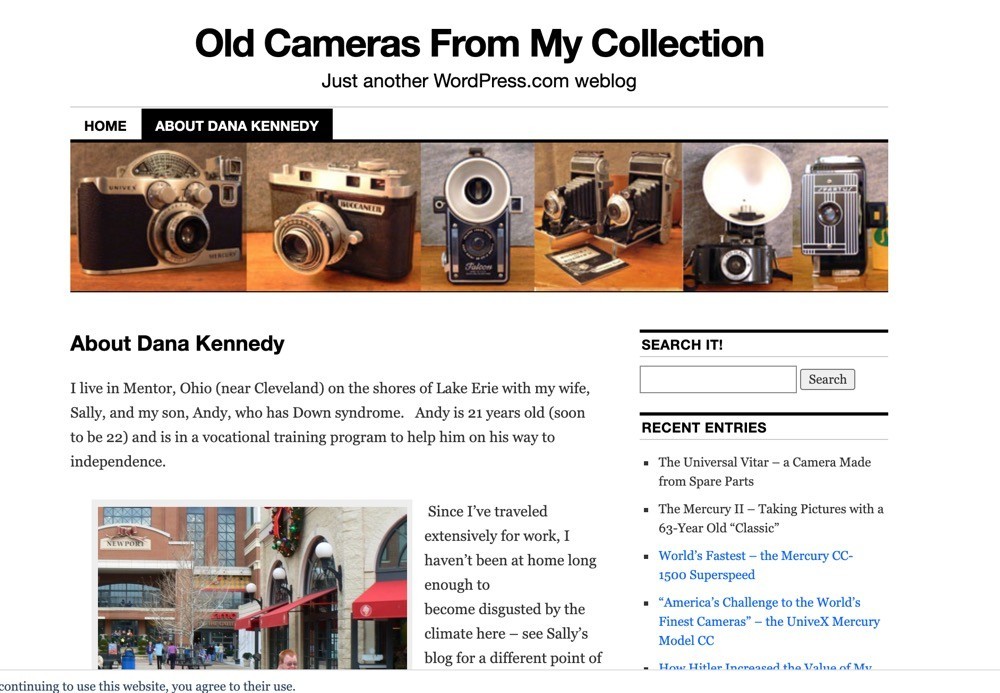Click the Search button
This screenshot has width=1000, height=693.
click(x=827, y=379)
